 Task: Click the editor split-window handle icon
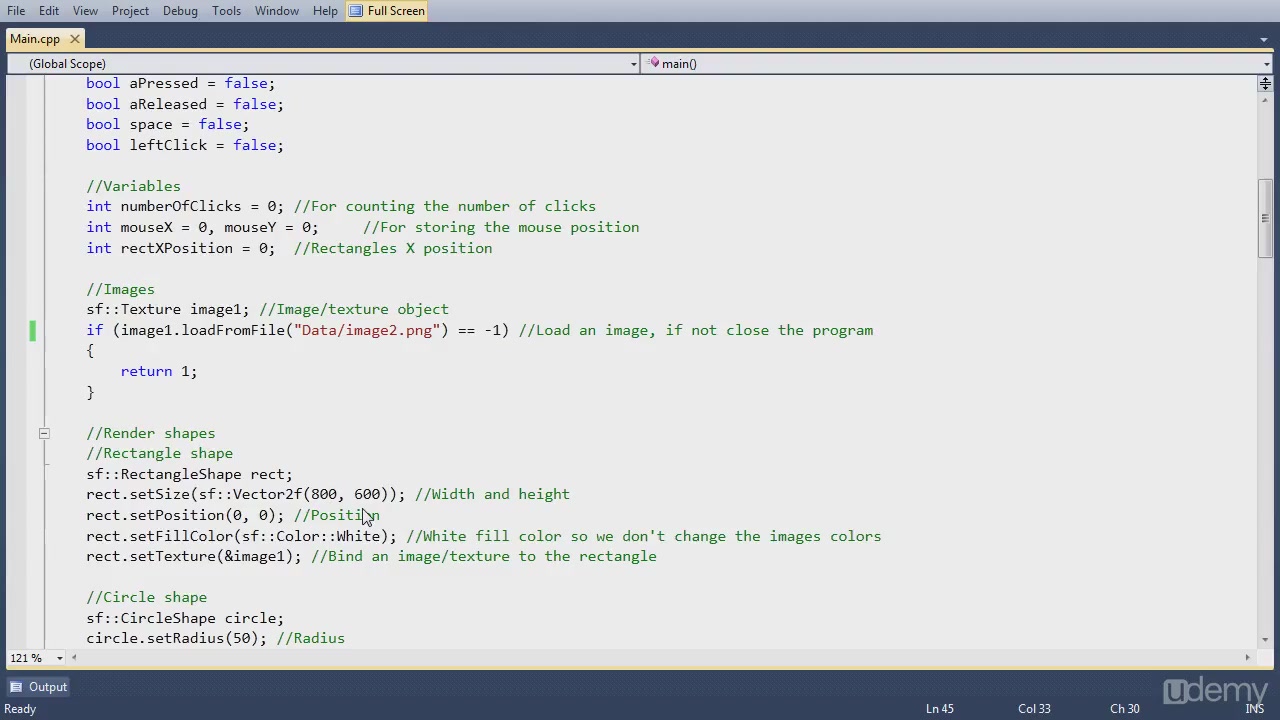(x=1265, y=84)
